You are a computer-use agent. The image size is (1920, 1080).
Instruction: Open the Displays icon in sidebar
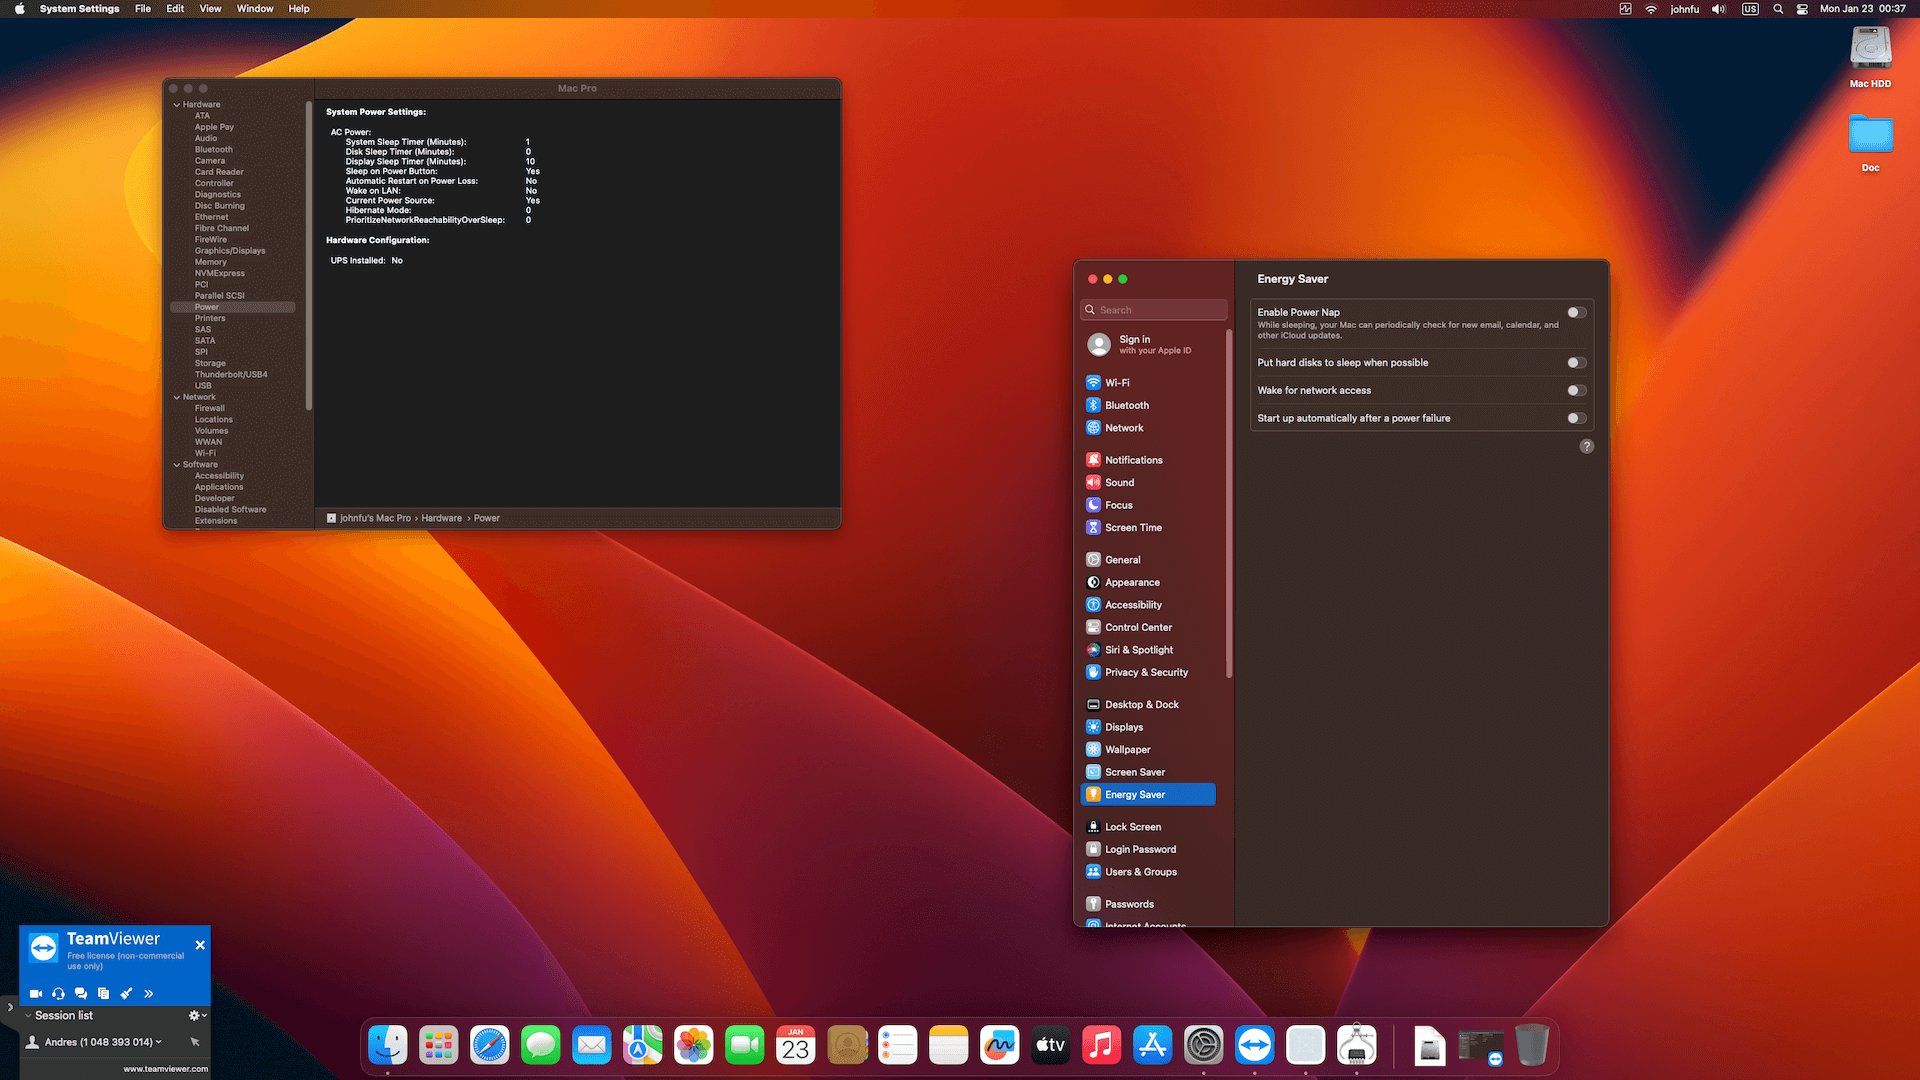(1093, 727)
